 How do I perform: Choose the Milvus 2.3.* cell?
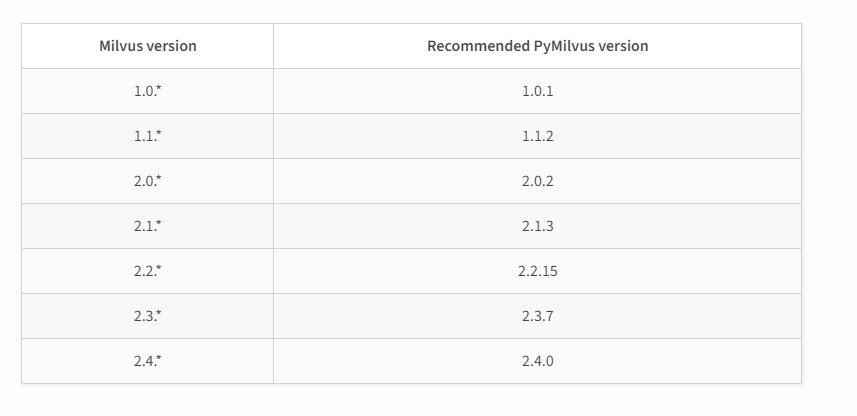coord(147,316)
